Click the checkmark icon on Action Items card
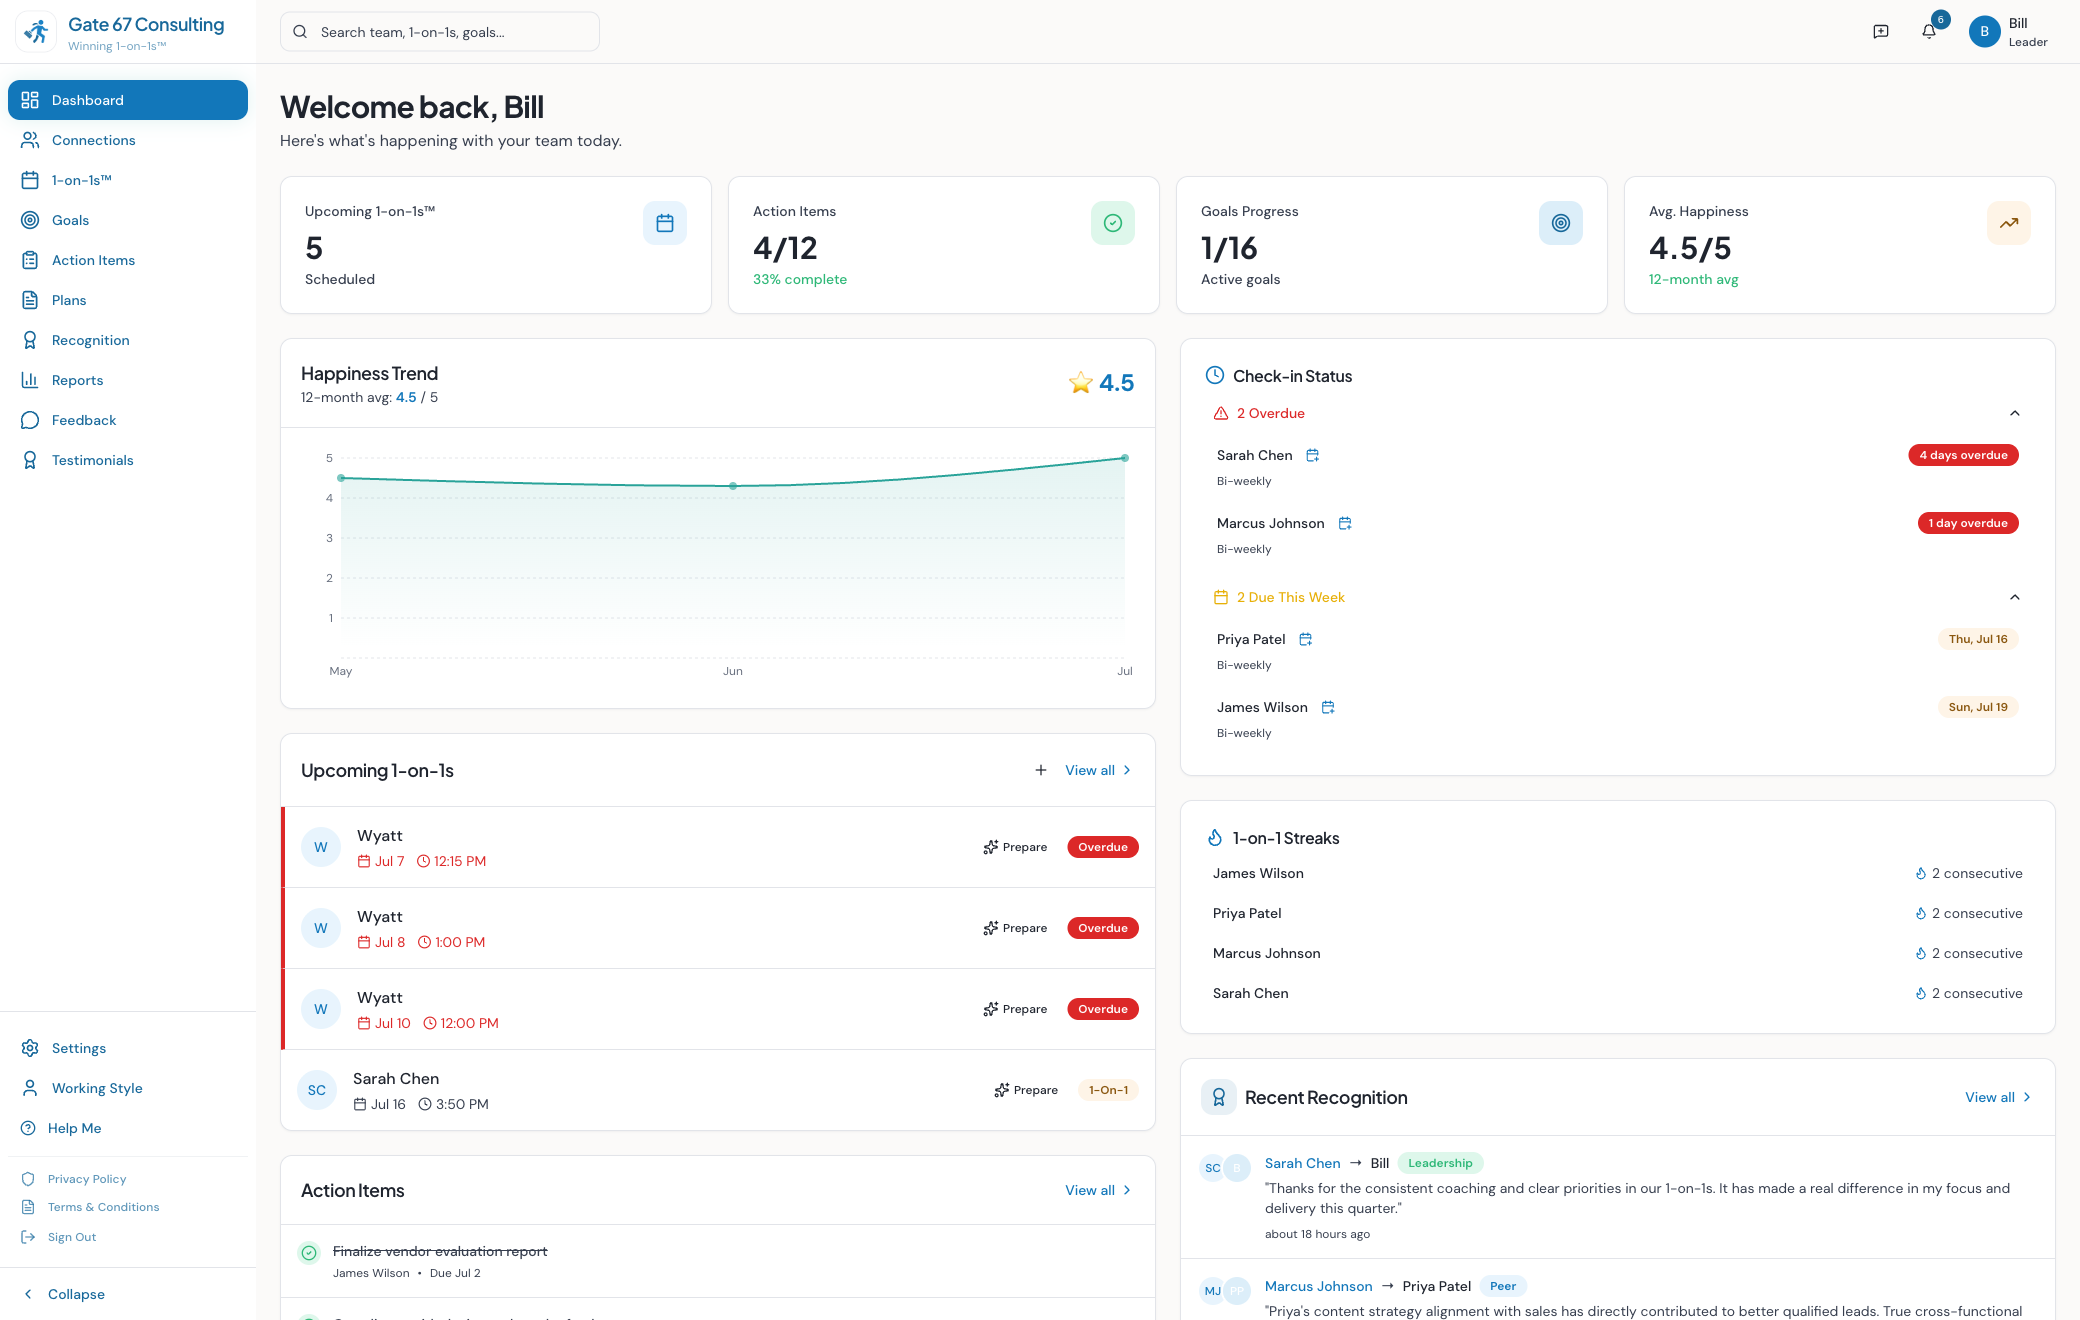2080x1320 pixels. pyautogui.click(x=1113, y=223)
